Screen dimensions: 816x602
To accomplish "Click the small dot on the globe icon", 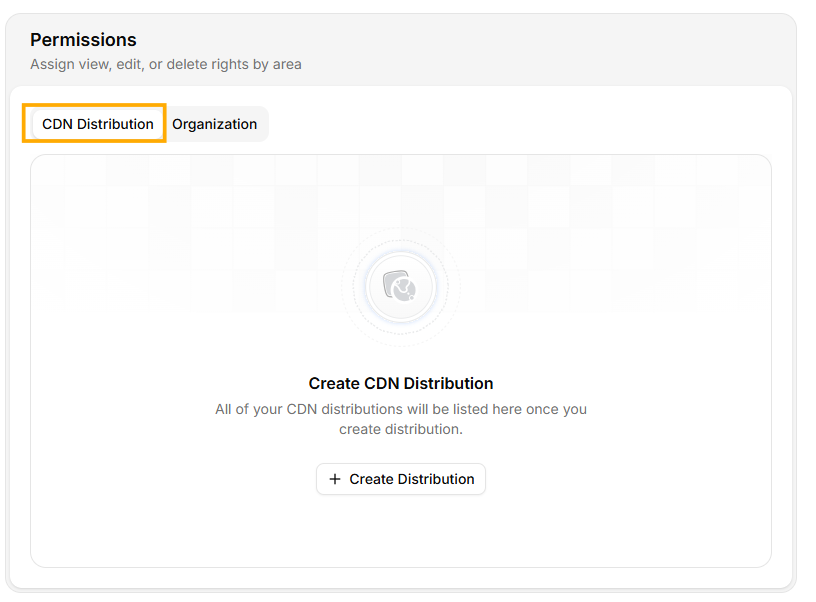I will point(412,299).
